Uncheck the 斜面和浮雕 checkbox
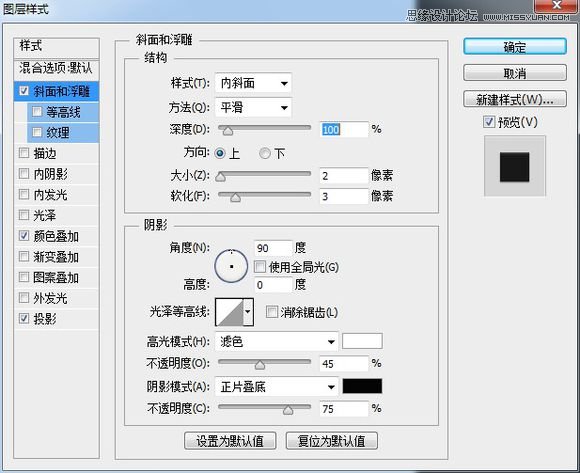 point(24,91)
